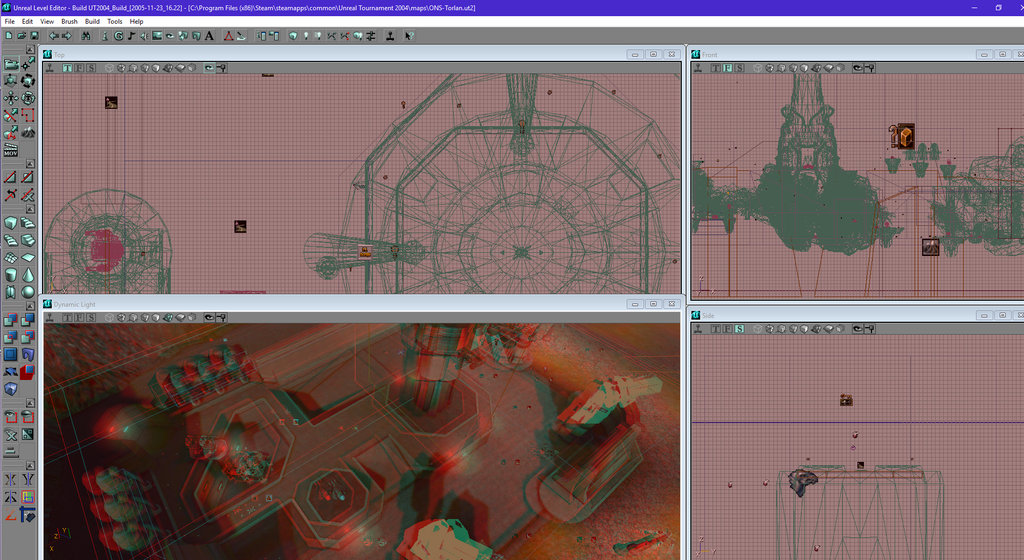Toggle F view in Front viewport

pyautogui.click(x=728, y=68)
